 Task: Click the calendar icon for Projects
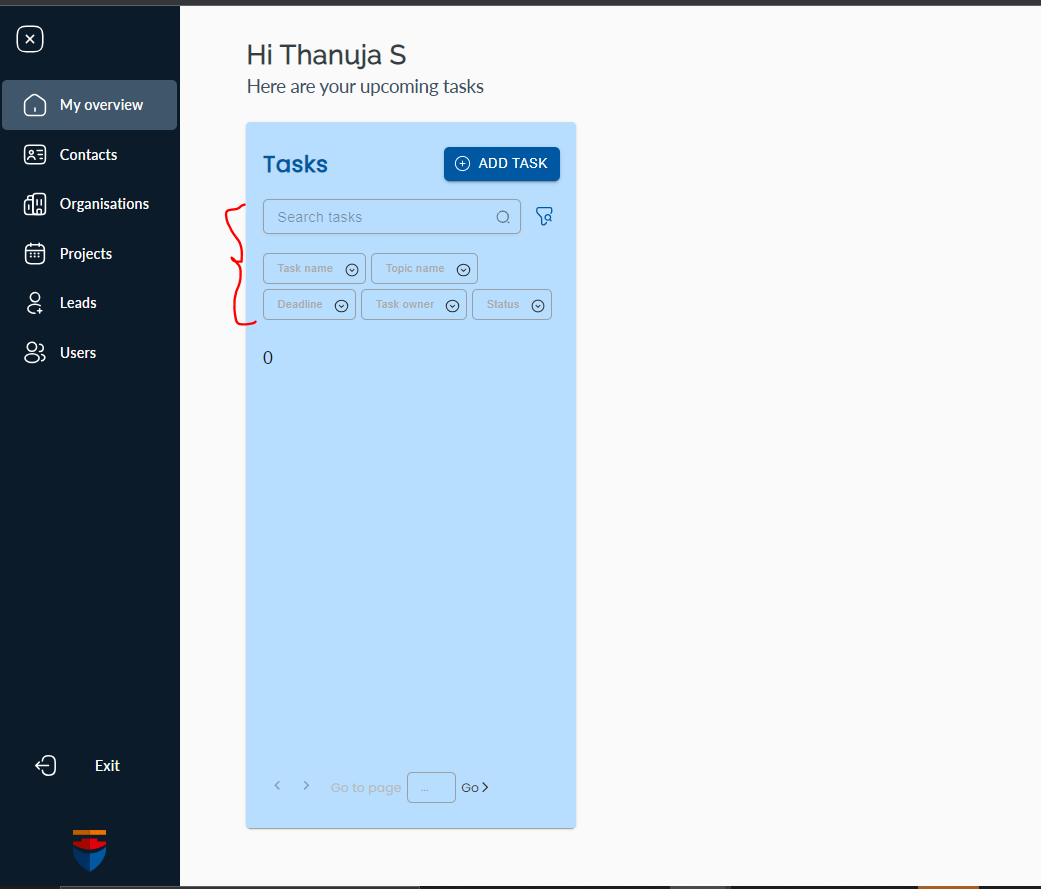click(35, 254)
